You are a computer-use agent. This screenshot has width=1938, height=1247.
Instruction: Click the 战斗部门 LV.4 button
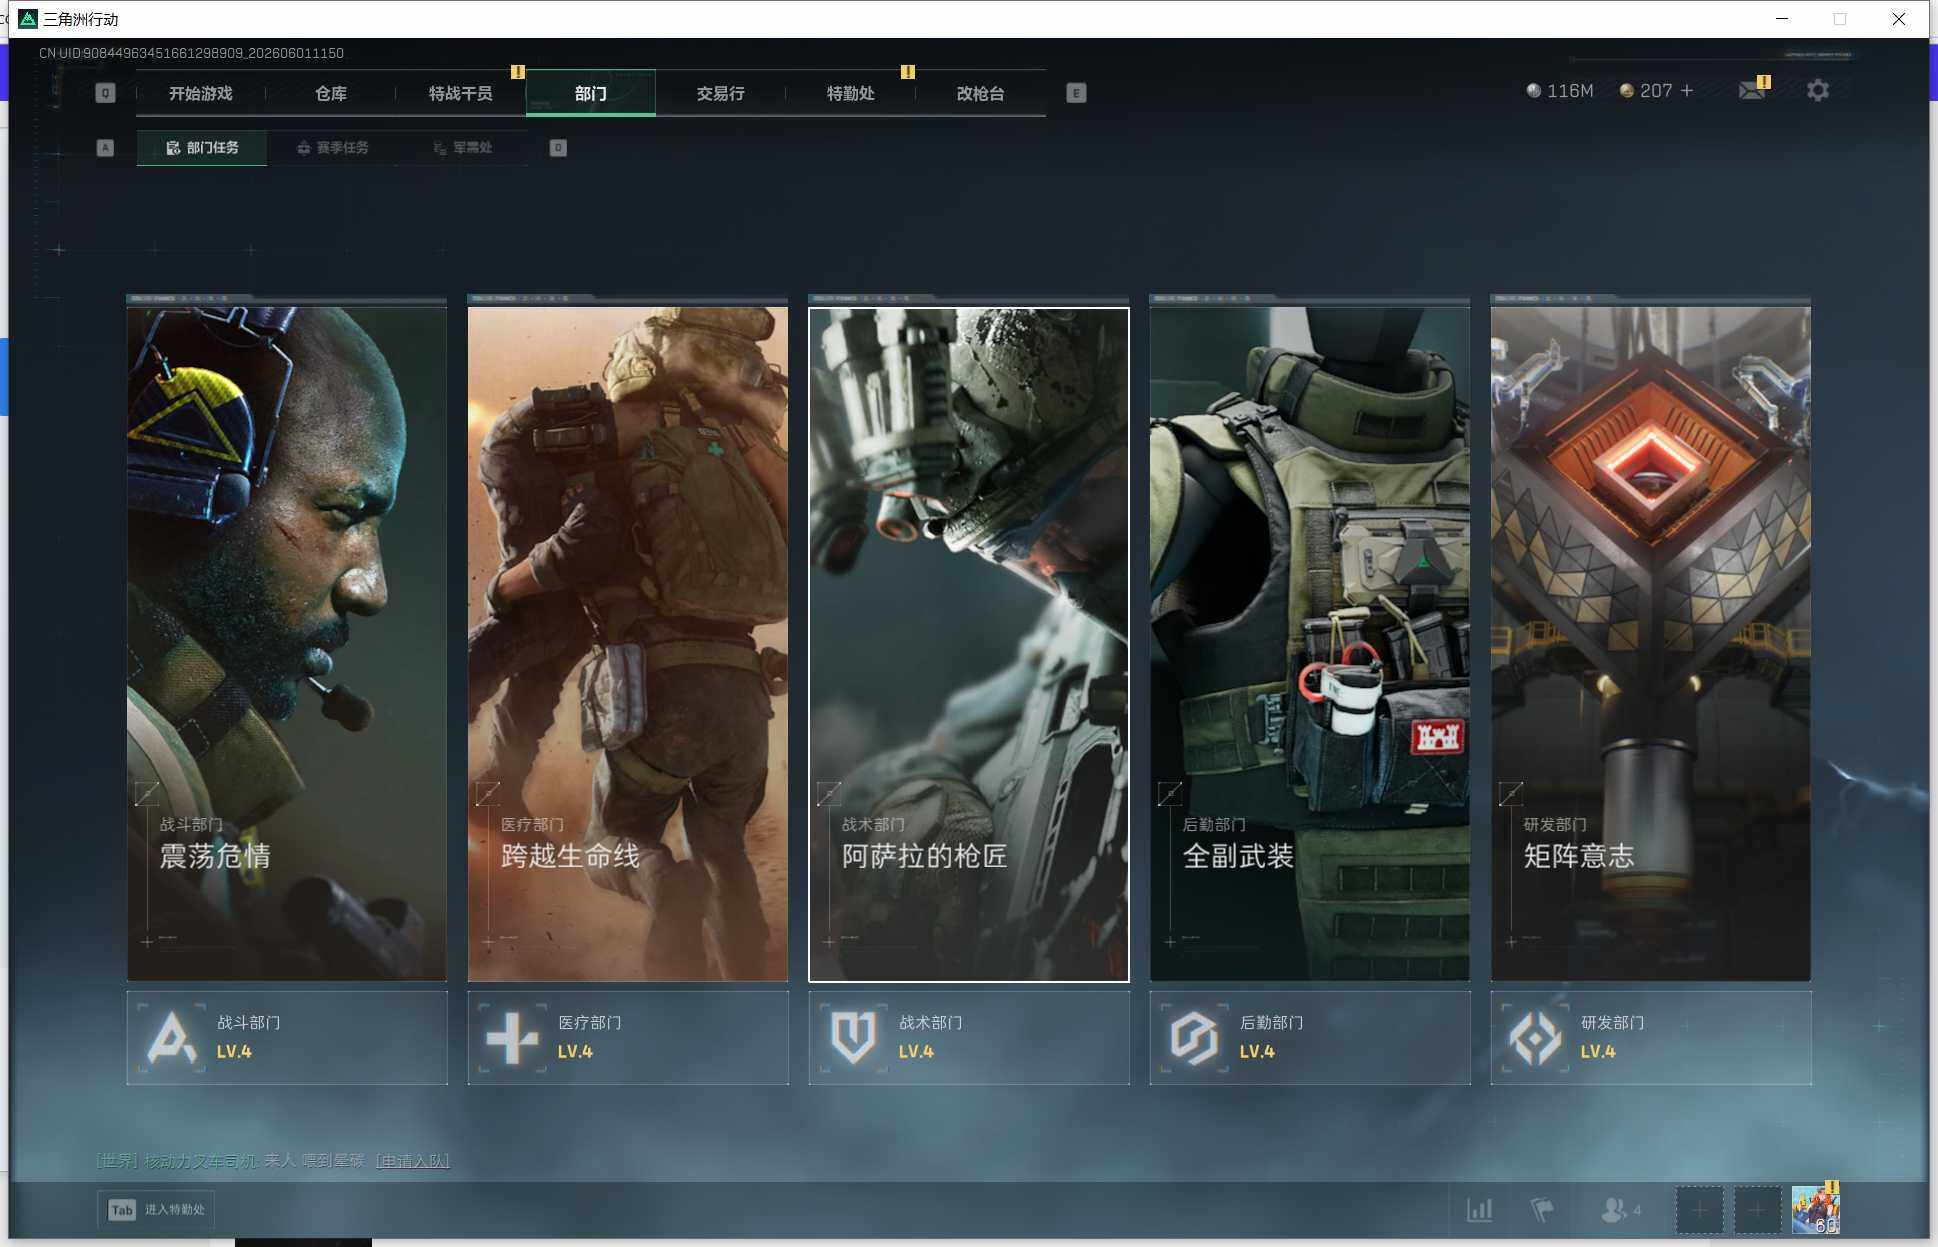(x=287, y=1038)
